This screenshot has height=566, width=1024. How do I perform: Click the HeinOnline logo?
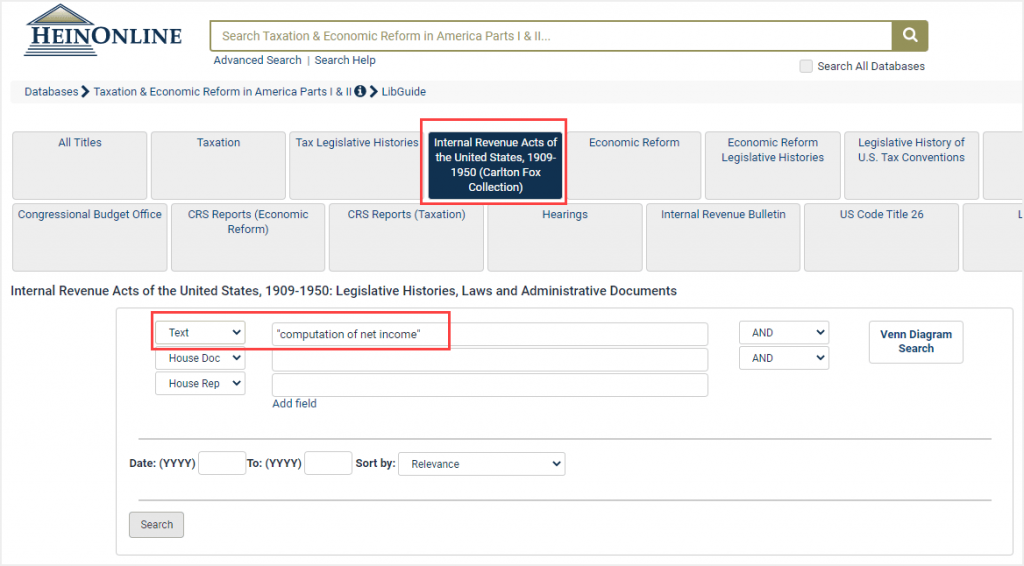pyautogui.click(x=103, y=31)
